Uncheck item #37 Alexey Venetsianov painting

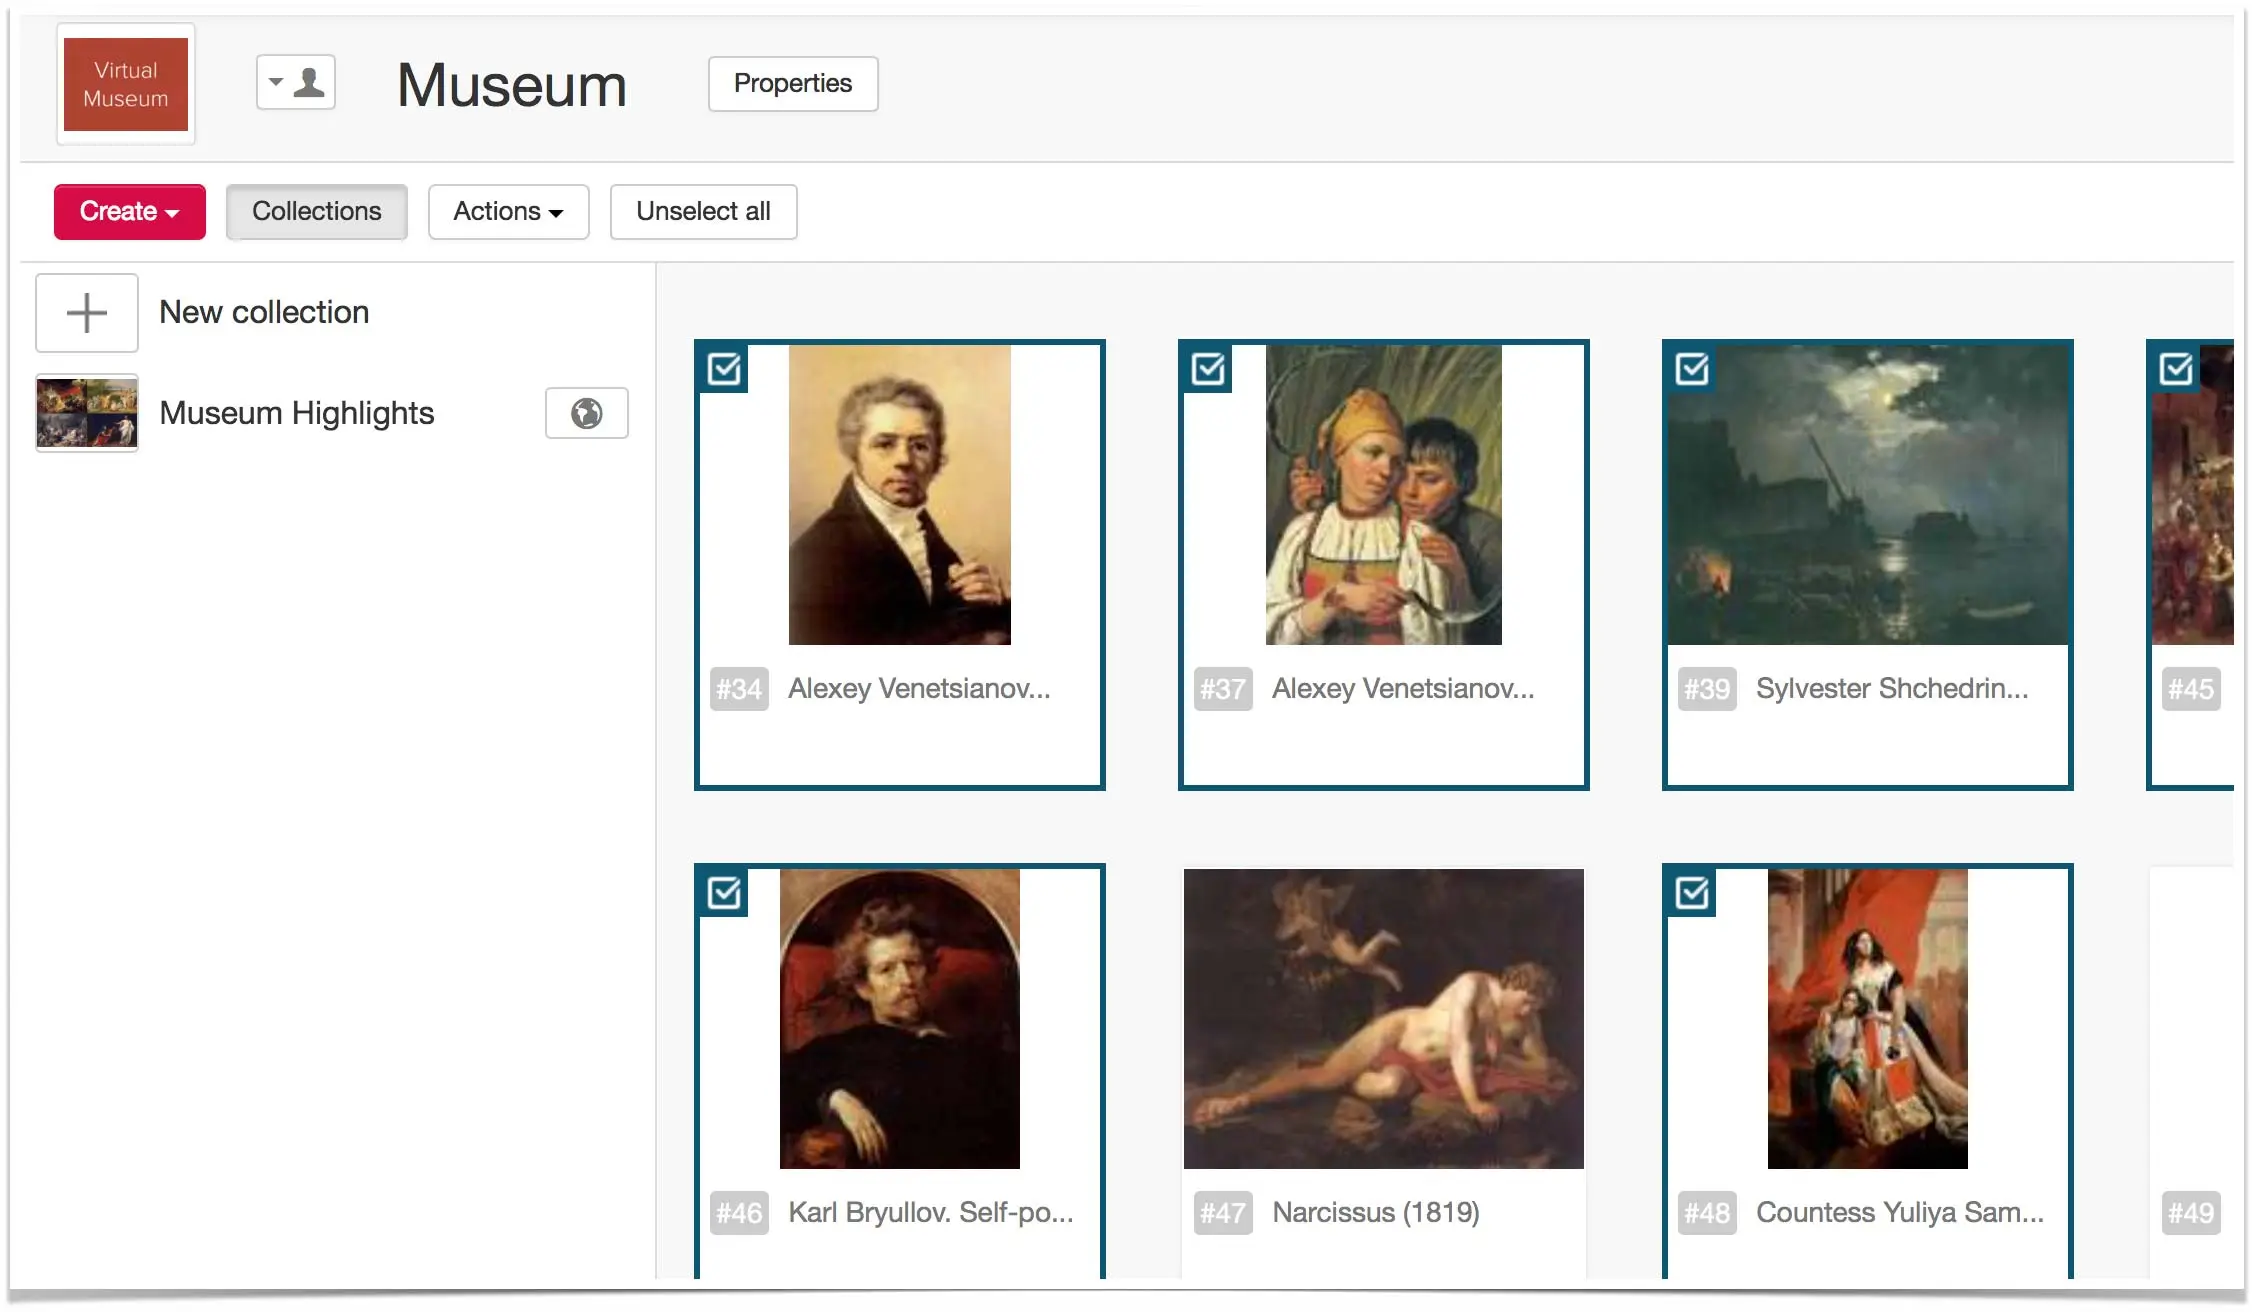pyautogui.click(x=1208, y=369)
